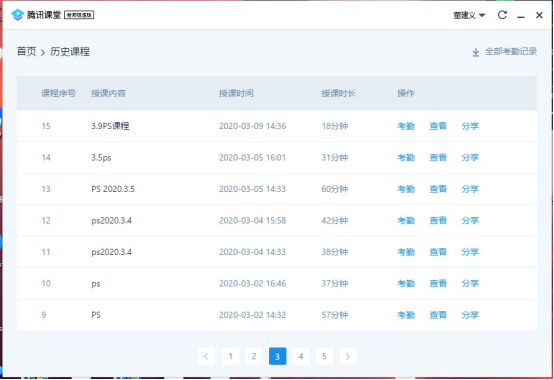Refresh the page with the reload icon
Screen dimensions: 554x380
point(502,15)
